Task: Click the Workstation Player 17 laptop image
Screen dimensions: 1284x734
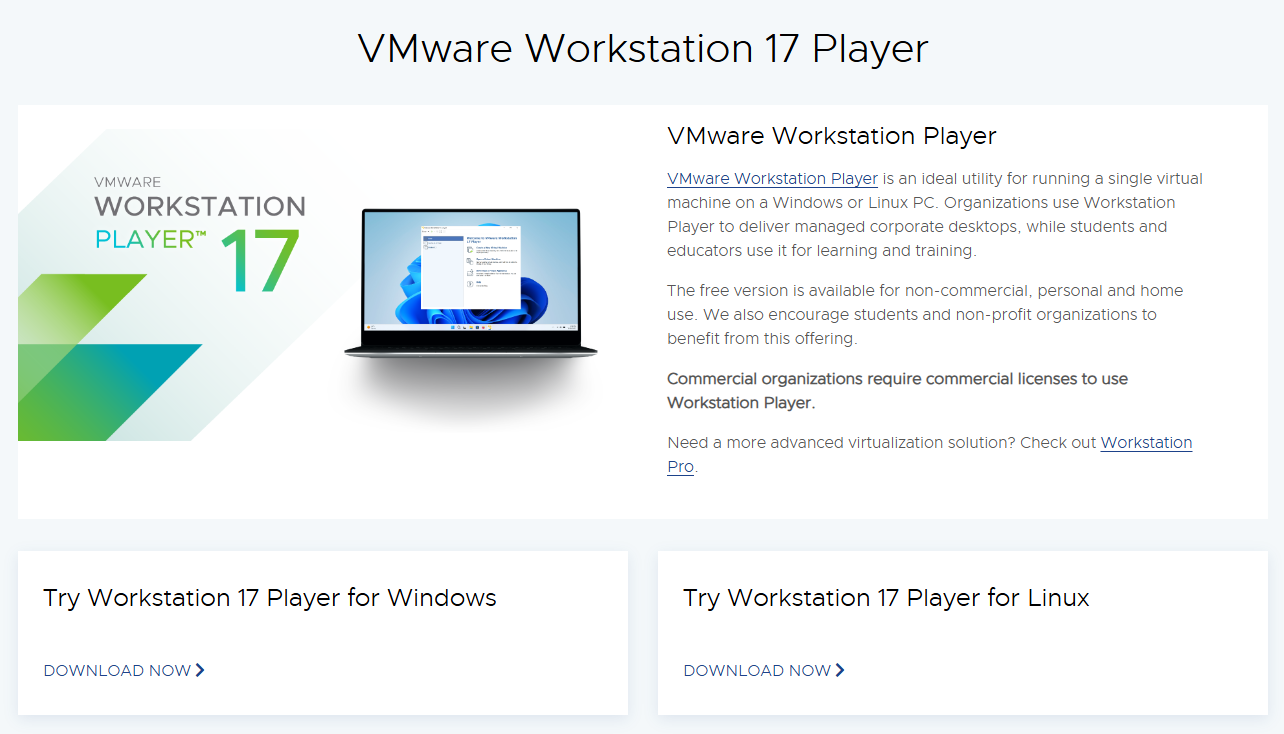Action: 471,283
